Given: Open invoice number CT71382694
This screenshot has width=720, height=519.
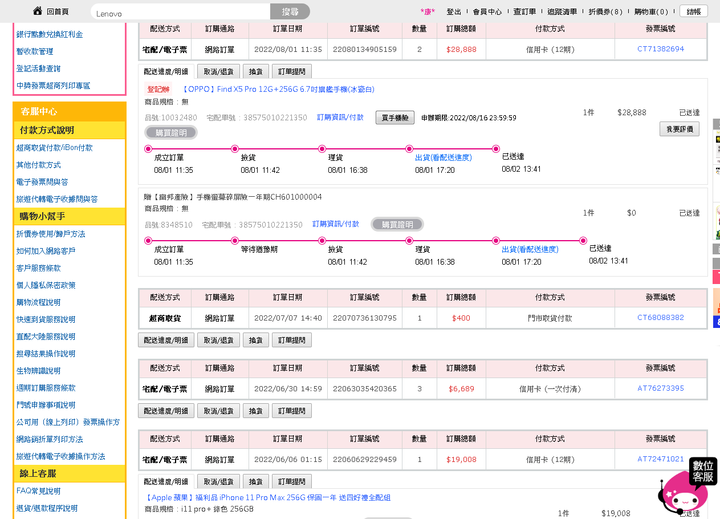Looking at the screenshot, I should pos(660,49).
